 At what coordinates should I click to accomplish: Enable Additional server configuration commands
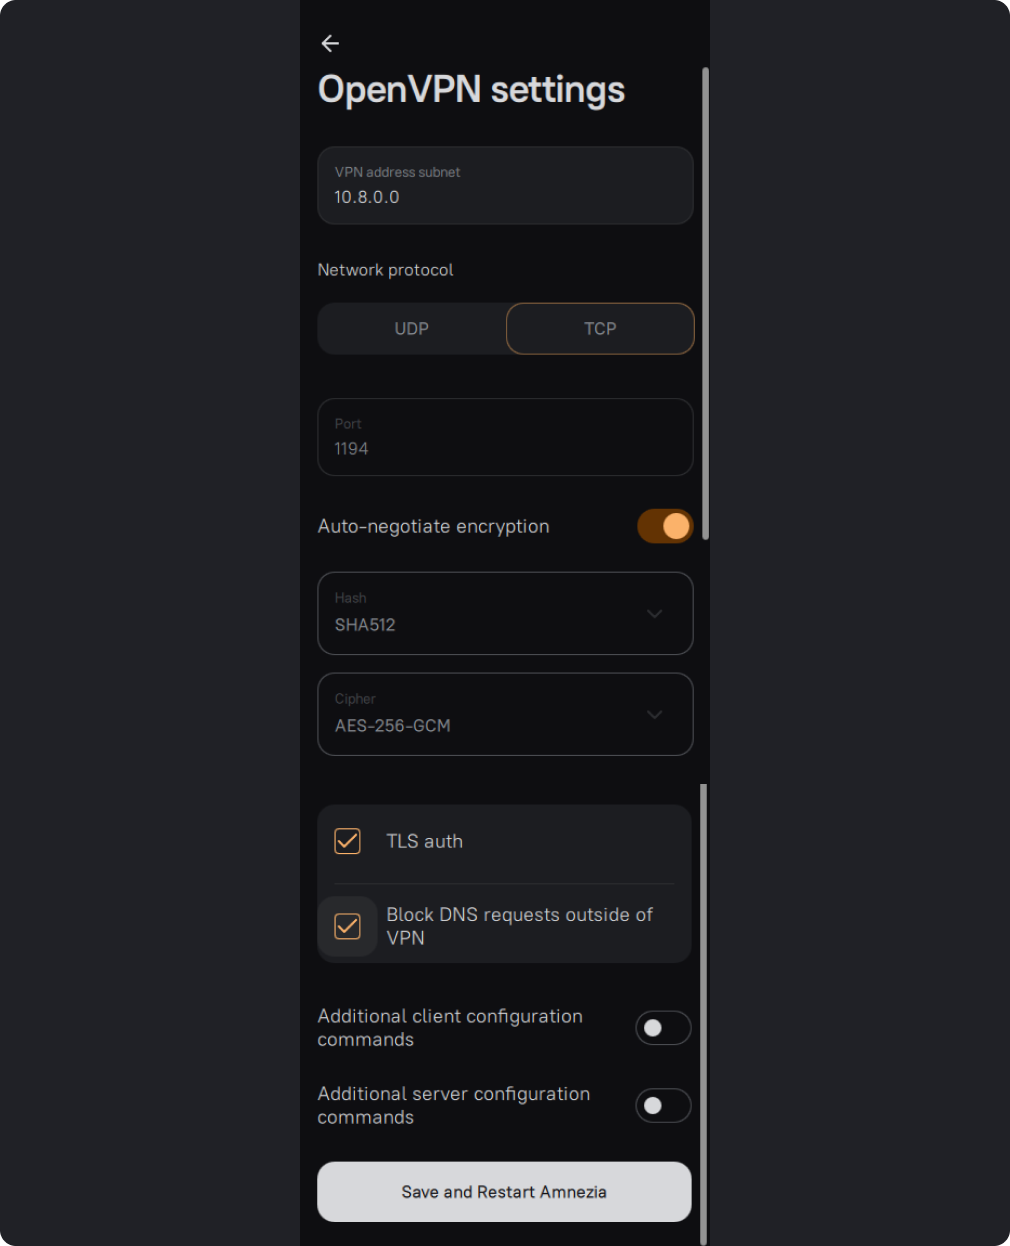(663, 1106)
